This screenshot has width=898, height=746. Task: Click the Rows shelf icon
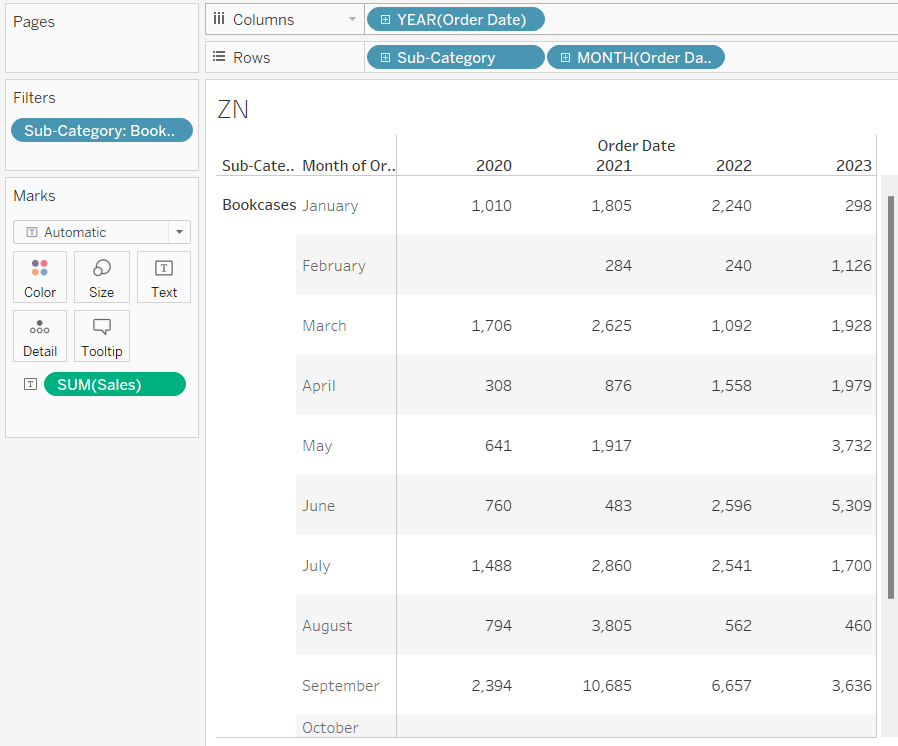[x=219, y=57]
